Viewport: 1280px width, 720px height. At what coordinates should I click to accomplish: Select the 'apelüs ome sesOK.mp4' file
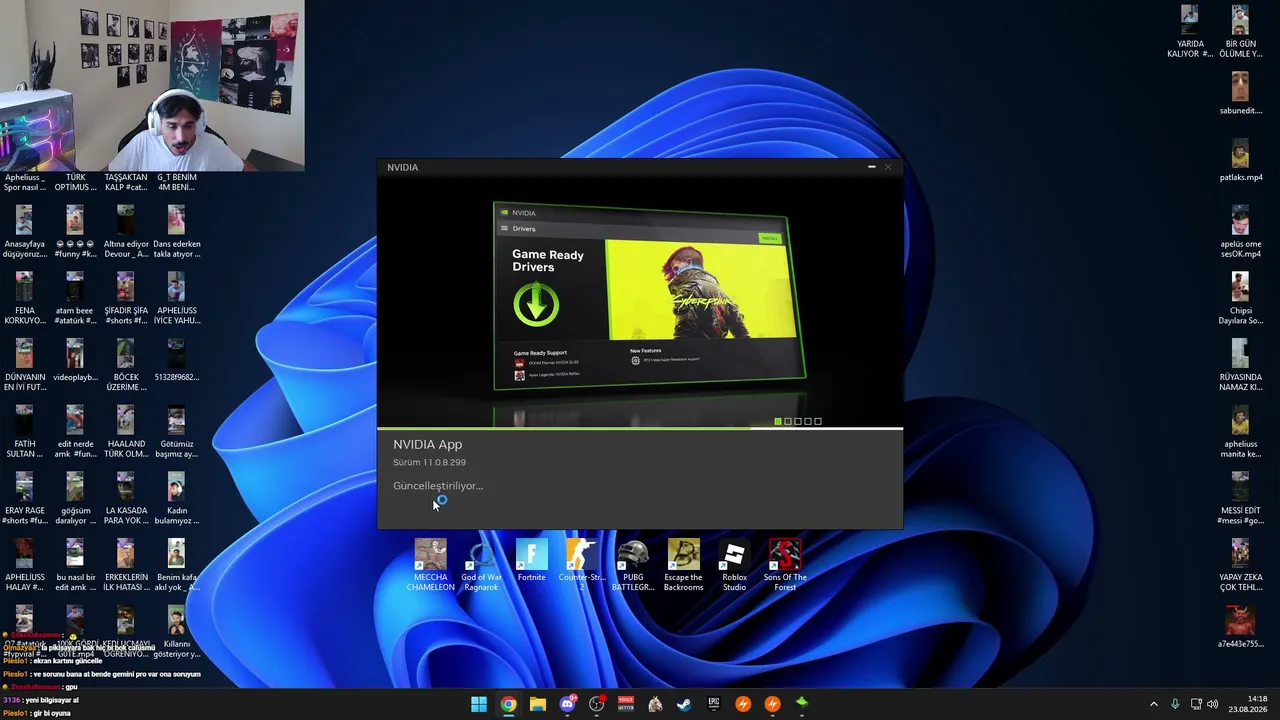[x=1240, y=232]
